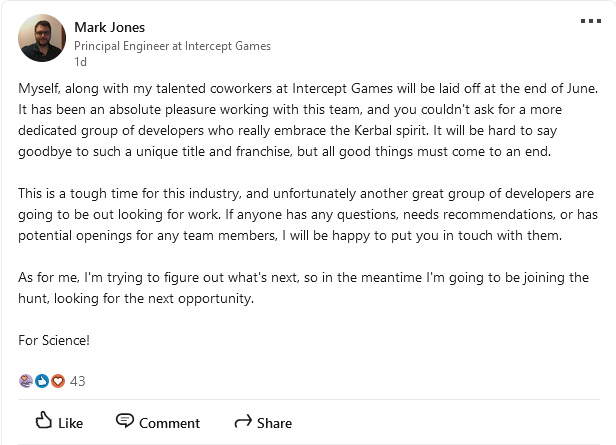
Task: Open Mark Jones's profile via name
Action: pyautogui.click(x=111, y=27)
